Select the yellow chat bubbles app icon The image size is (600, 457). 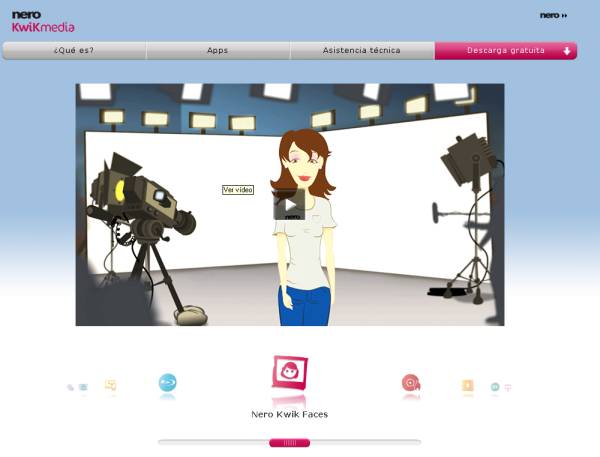coord(111,385)
